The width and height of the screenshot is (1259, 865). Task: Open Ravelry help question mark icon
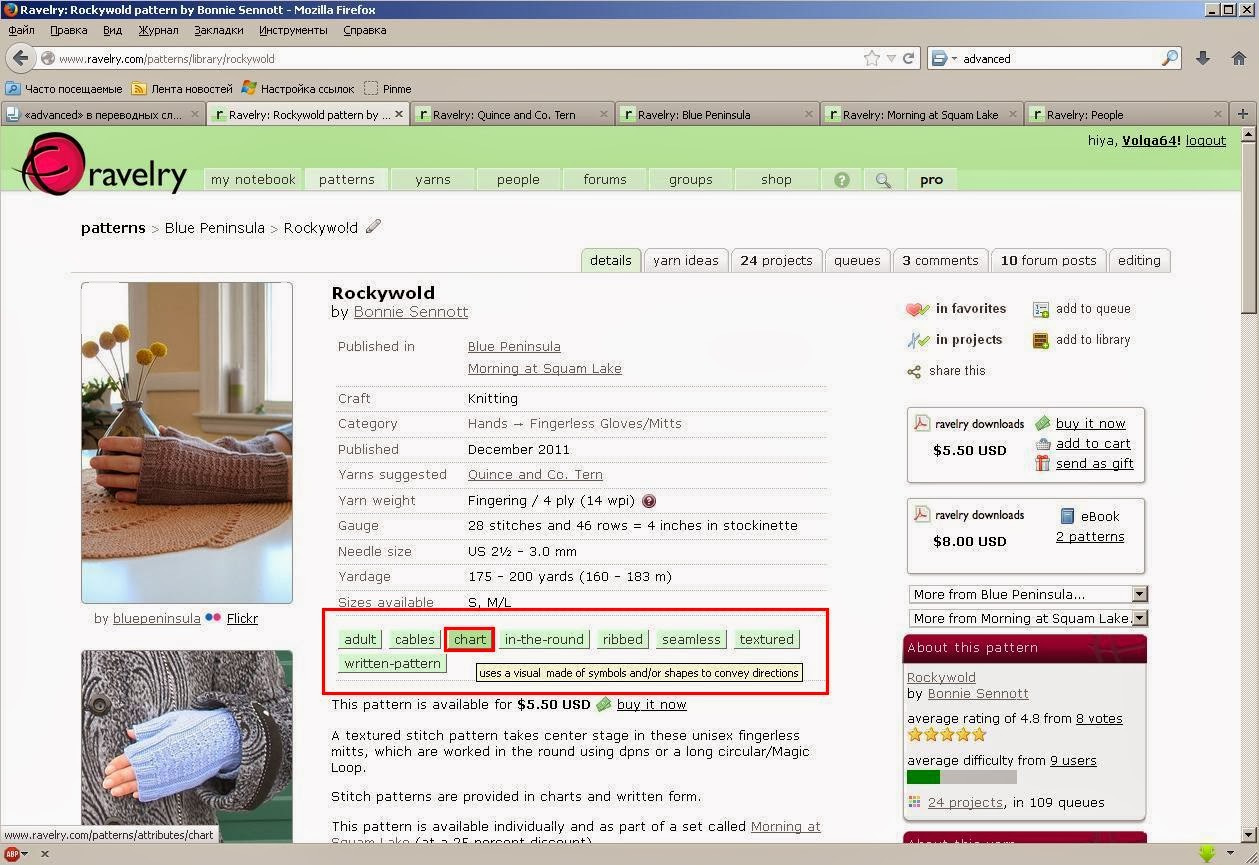[842, 180]
